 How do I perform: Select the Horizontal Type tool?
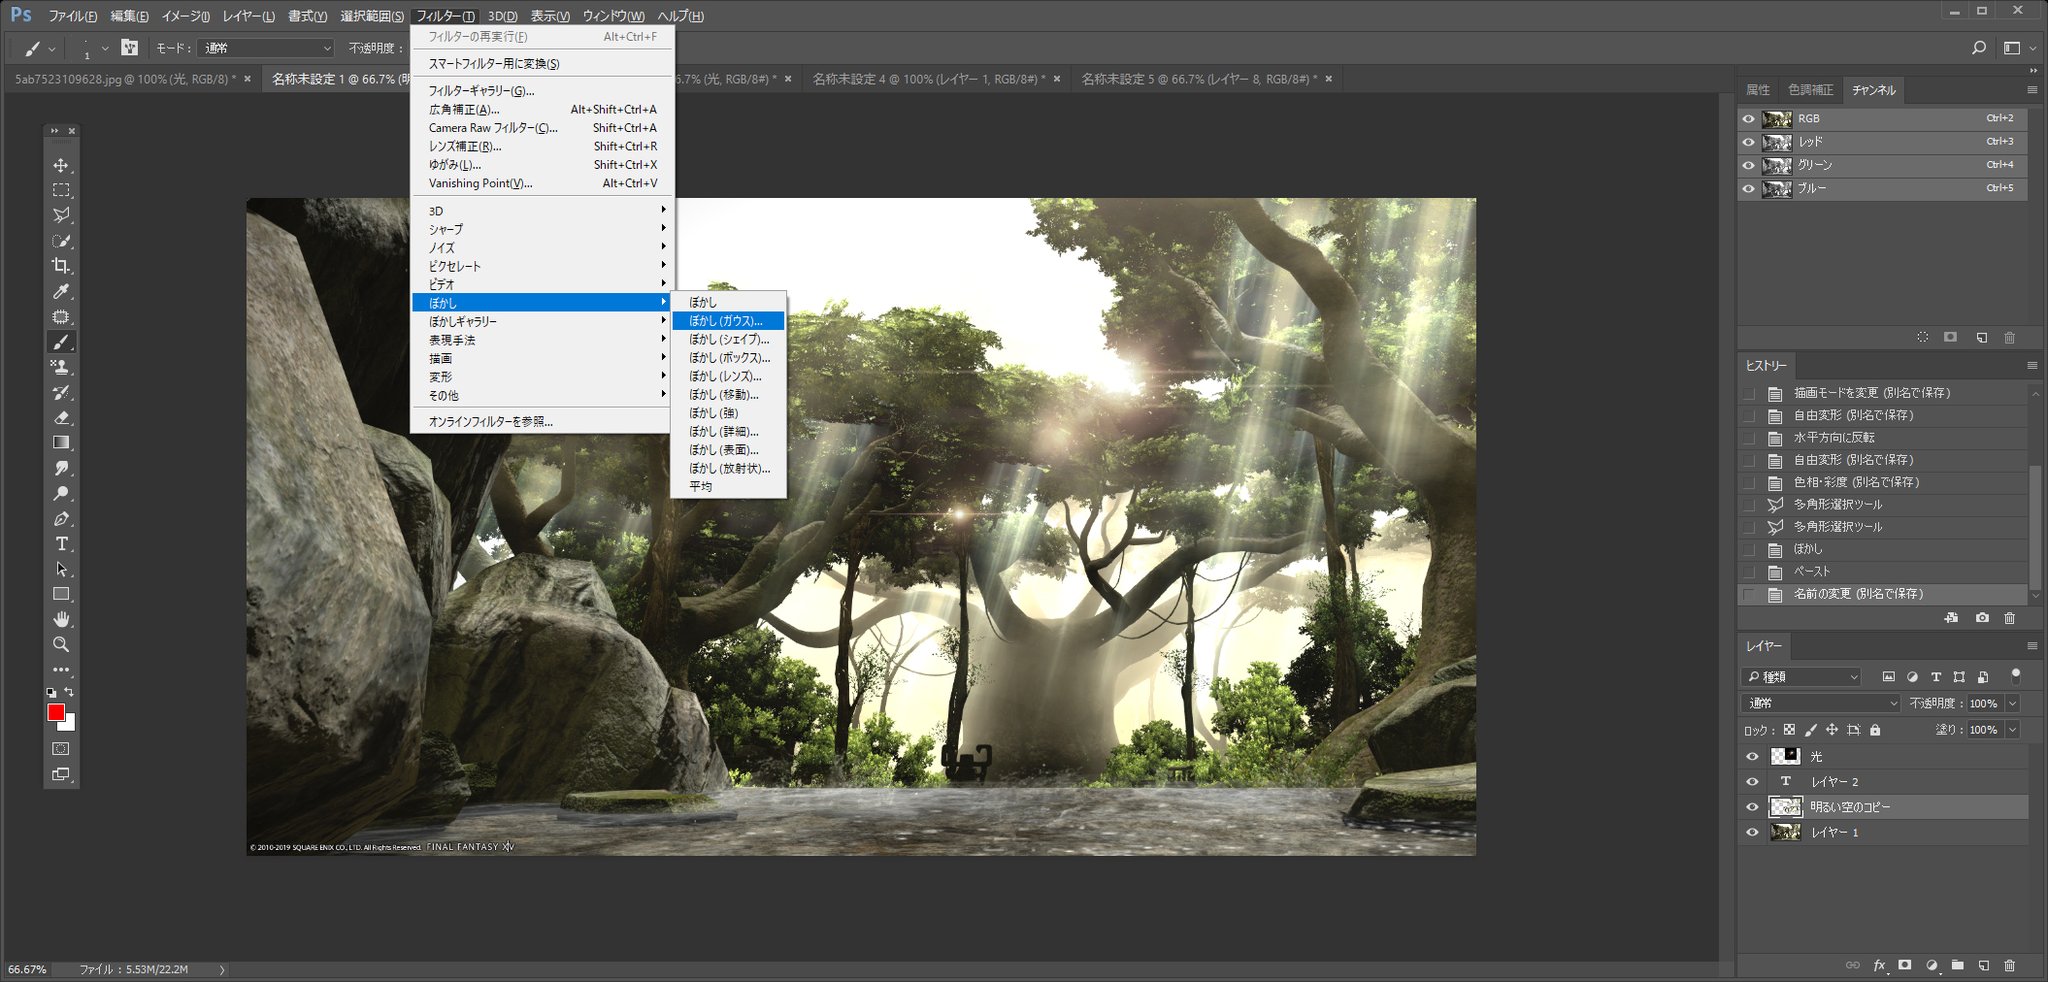(61, 544)
